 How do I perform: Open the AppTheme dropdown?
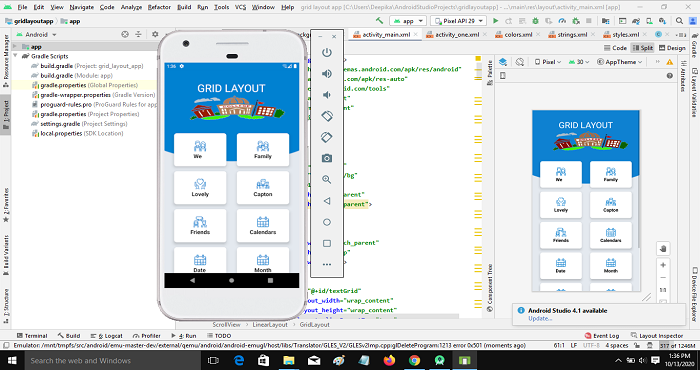coord(620,62)
